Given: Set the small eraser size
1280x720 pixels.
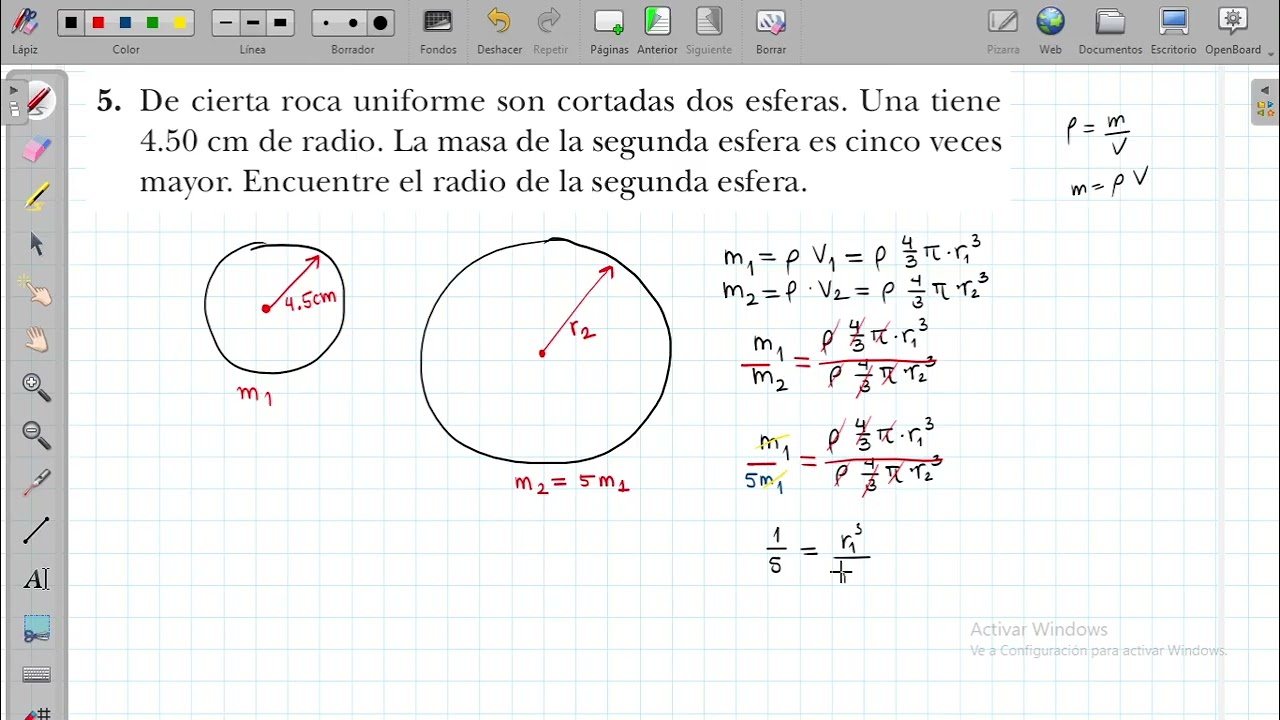Looking at the screenshot, I should [326, 23].
